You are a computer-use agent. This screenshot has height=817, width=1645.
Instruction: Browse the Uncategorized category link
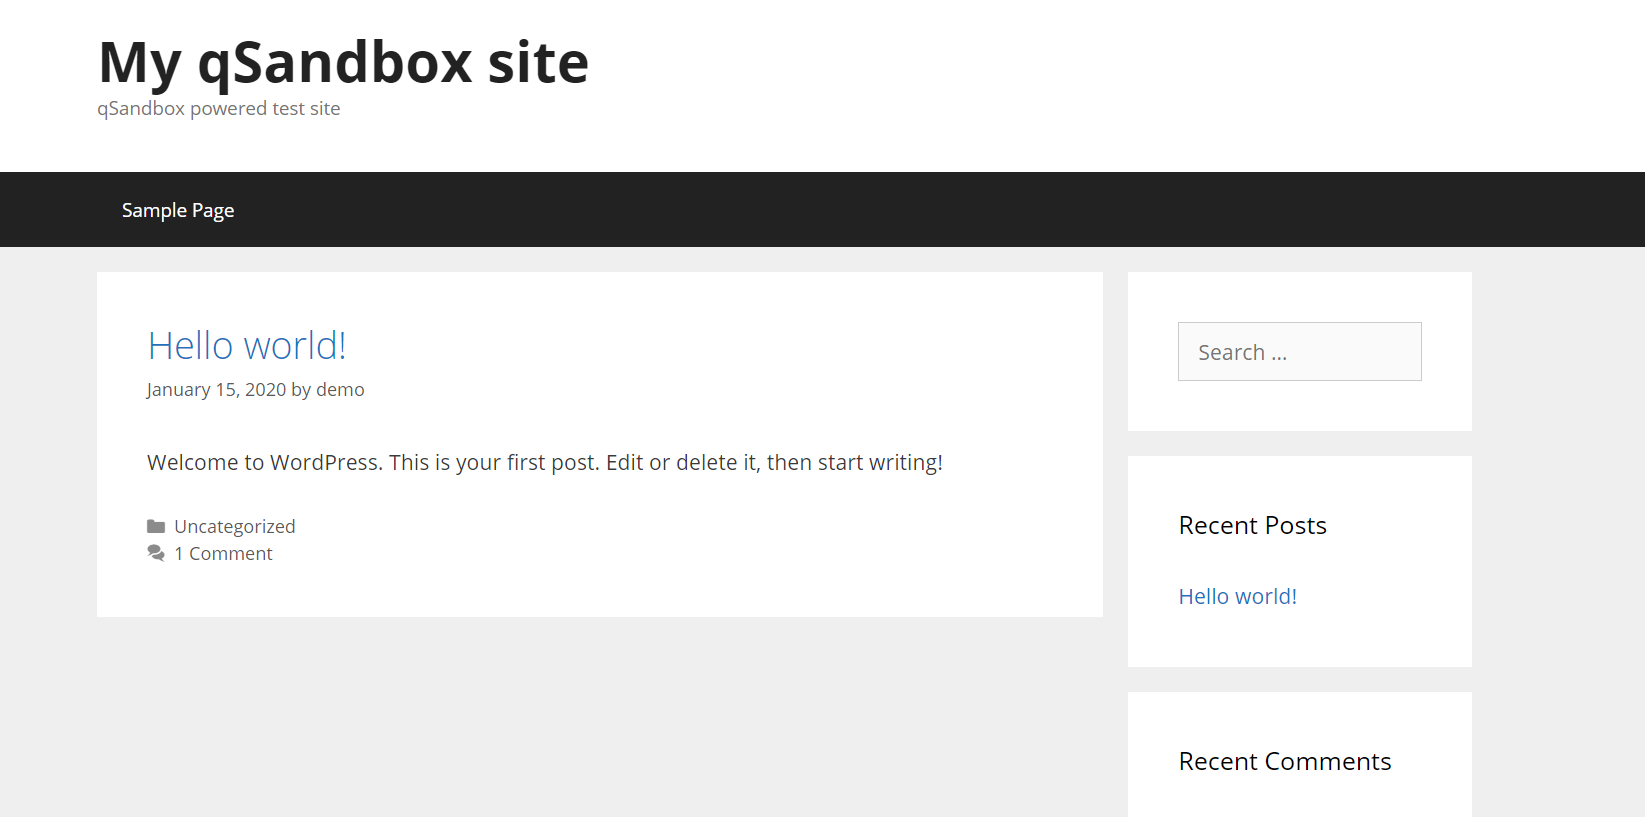235,527
